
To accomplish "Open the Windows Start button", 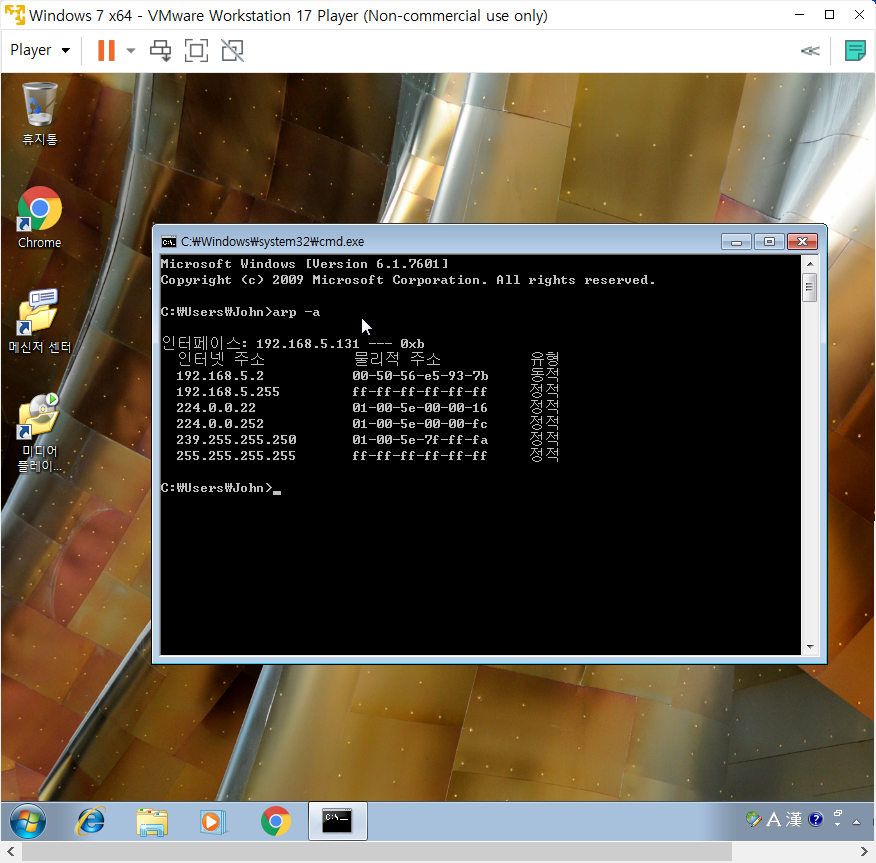I will tap(28, 821).
